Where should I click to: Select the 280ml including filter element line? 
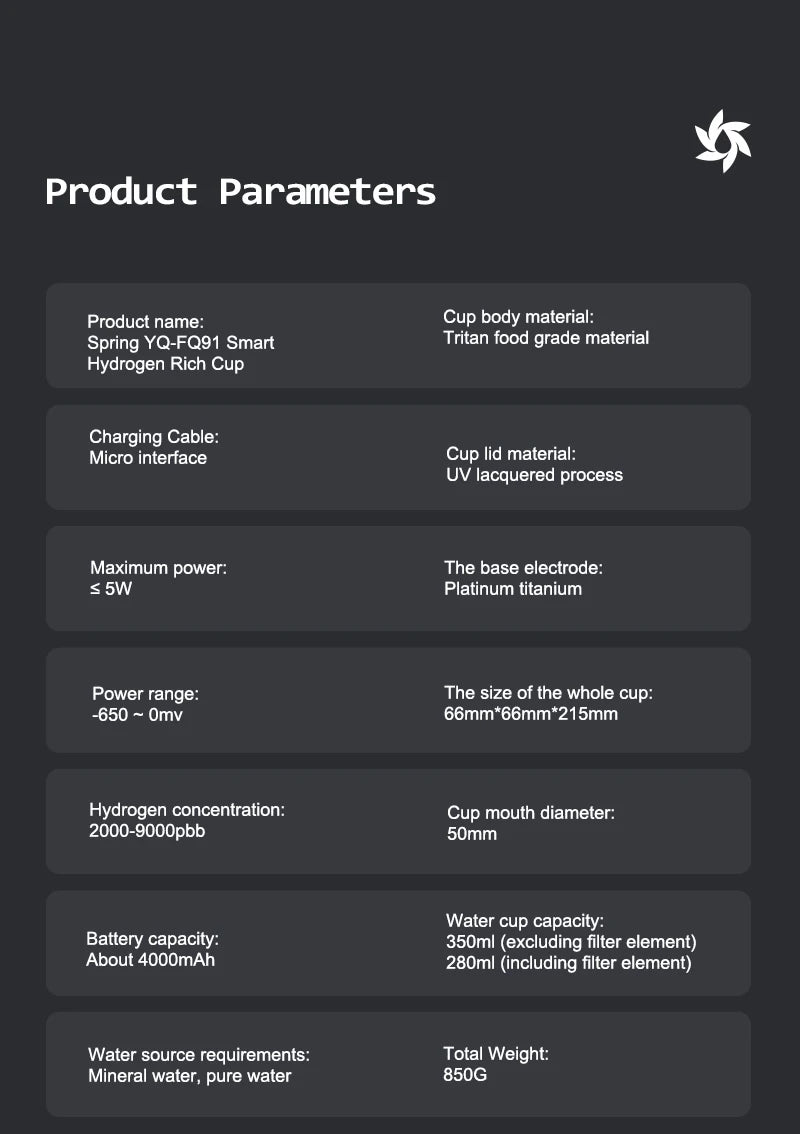coord(568,963)
